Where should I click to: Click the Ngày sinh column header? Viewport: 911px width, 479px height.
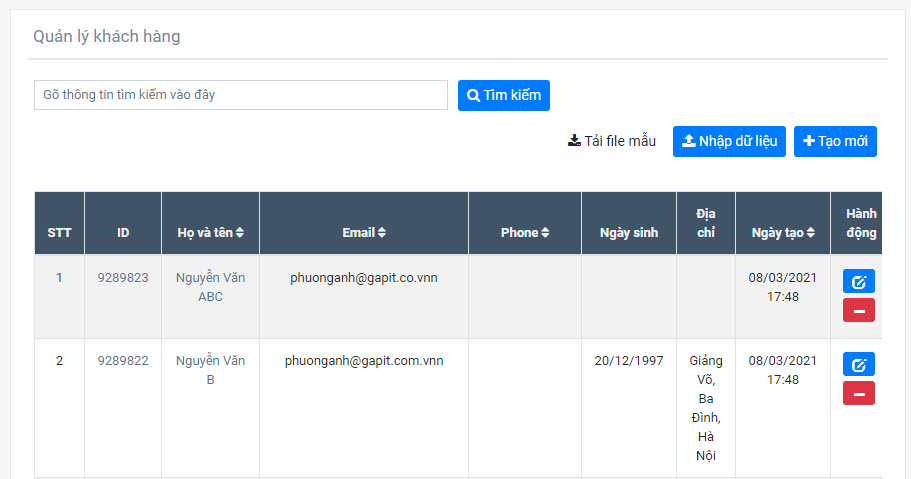(x=628, y=233)
